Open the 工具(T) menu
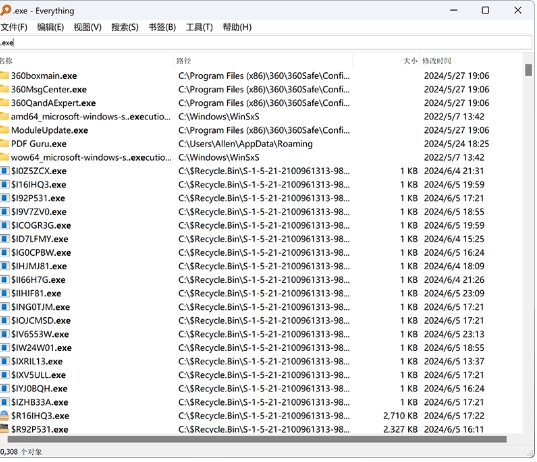 [x=199, y=27]
